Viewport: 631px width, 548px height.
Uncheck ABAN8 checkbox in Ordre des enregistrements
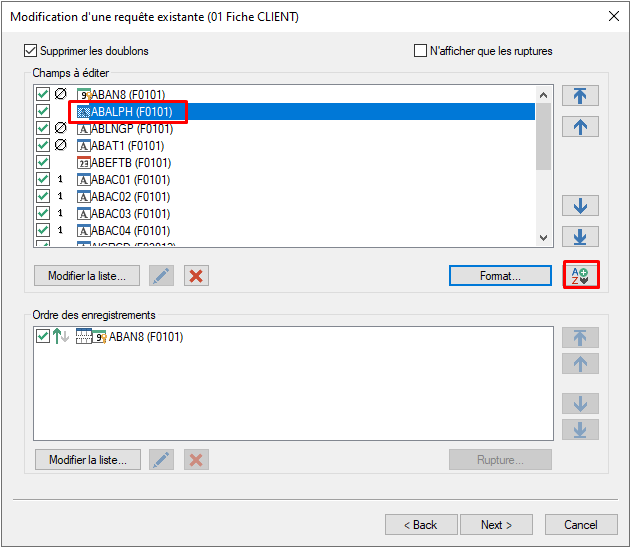[43, 336]
